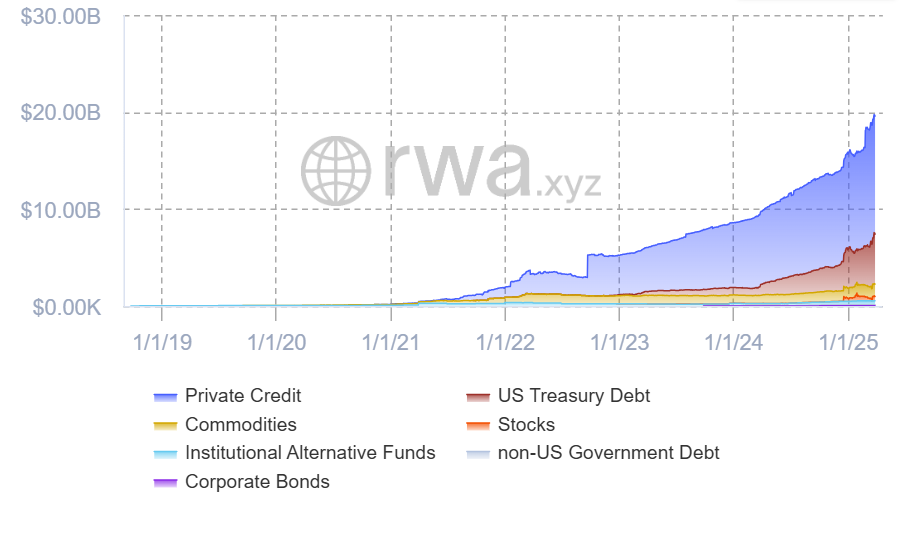Hide the Stocks series via legend label
912x542 pixels.
point(526,425)
